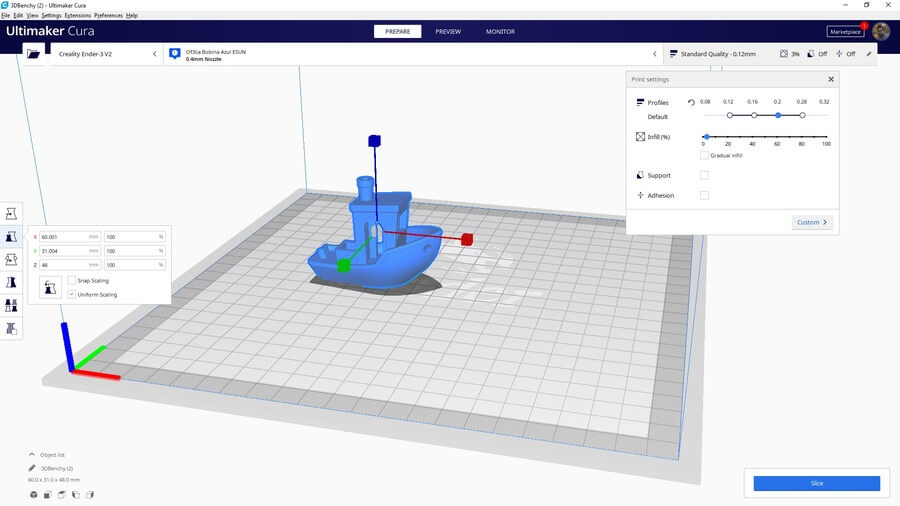Select the Support Blocker tool

(x=11, y=329)
